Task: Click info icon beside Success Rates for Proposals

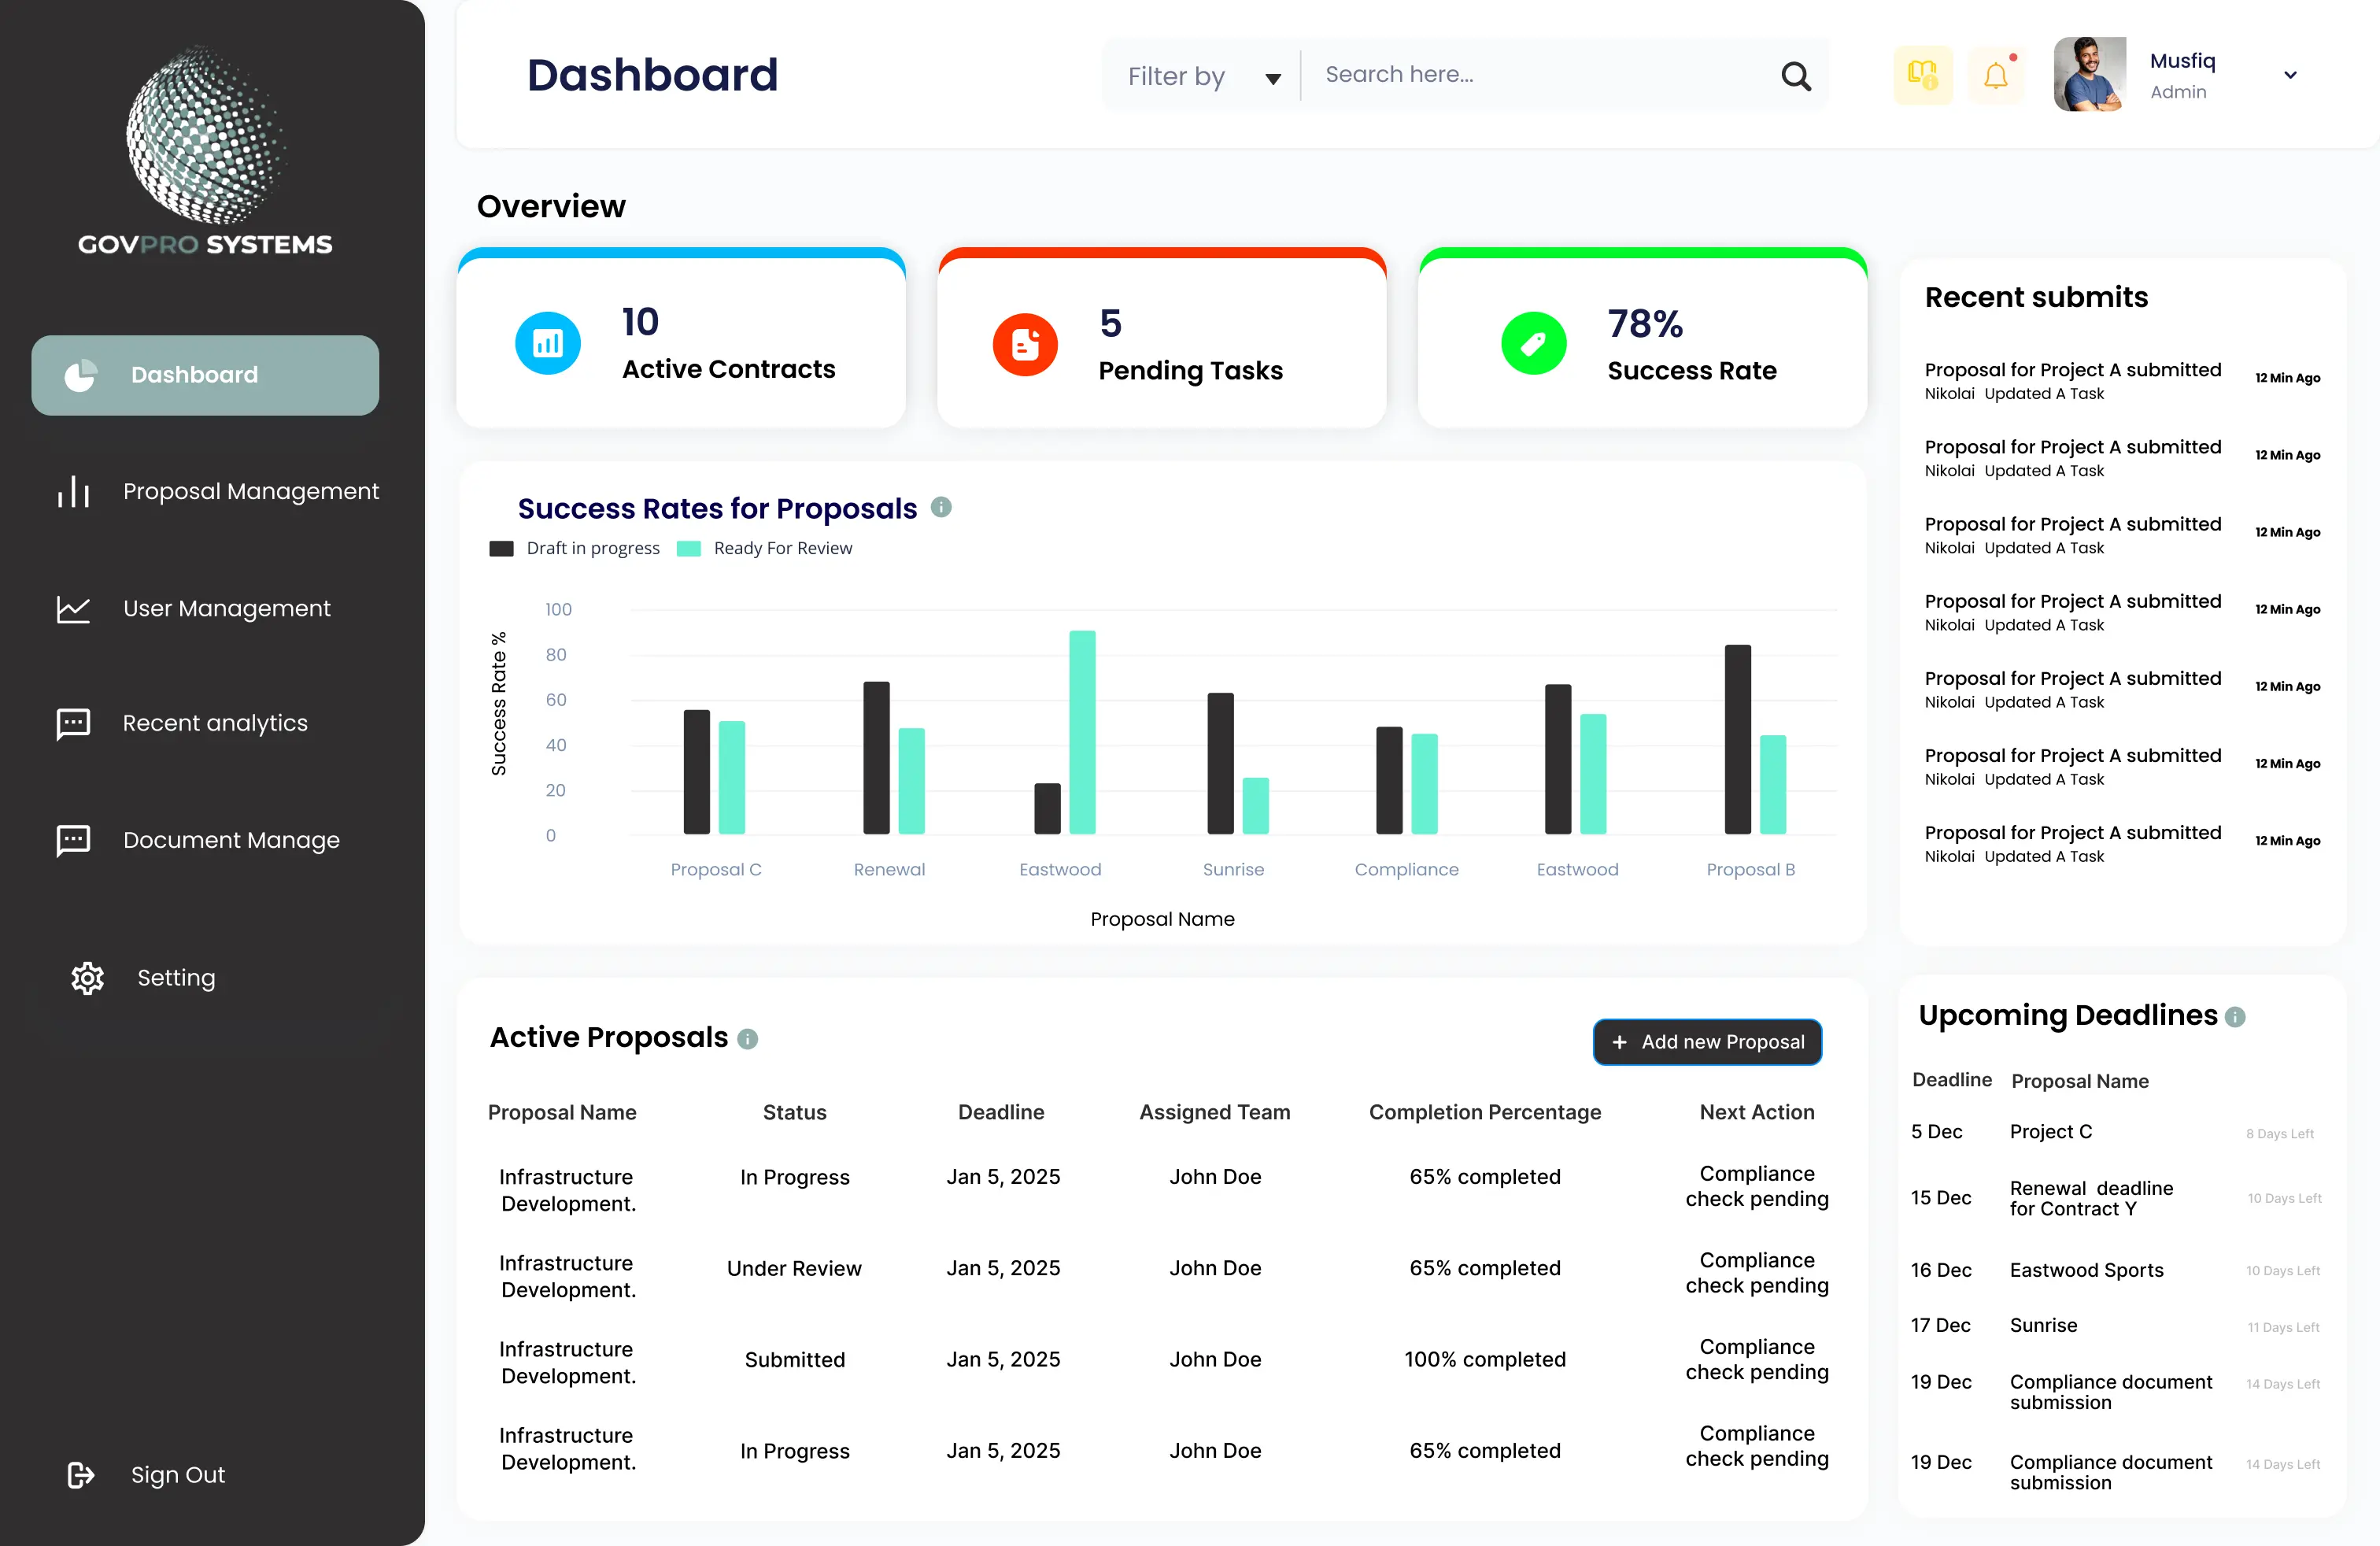Action: (941, 507)
